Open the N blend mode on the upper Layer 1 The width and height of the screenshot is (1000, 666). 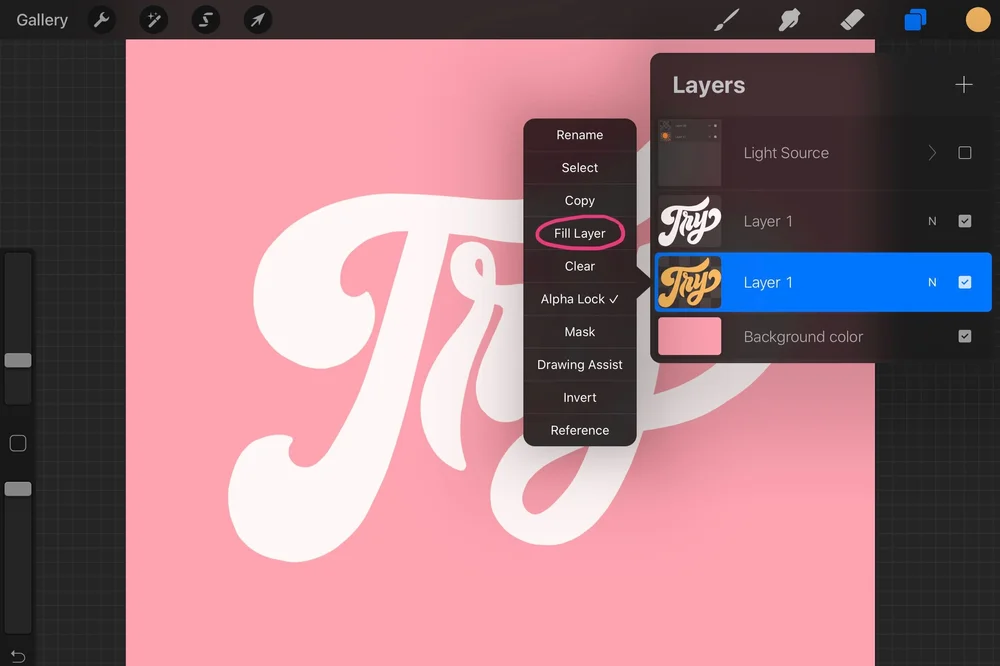point(932,221)
